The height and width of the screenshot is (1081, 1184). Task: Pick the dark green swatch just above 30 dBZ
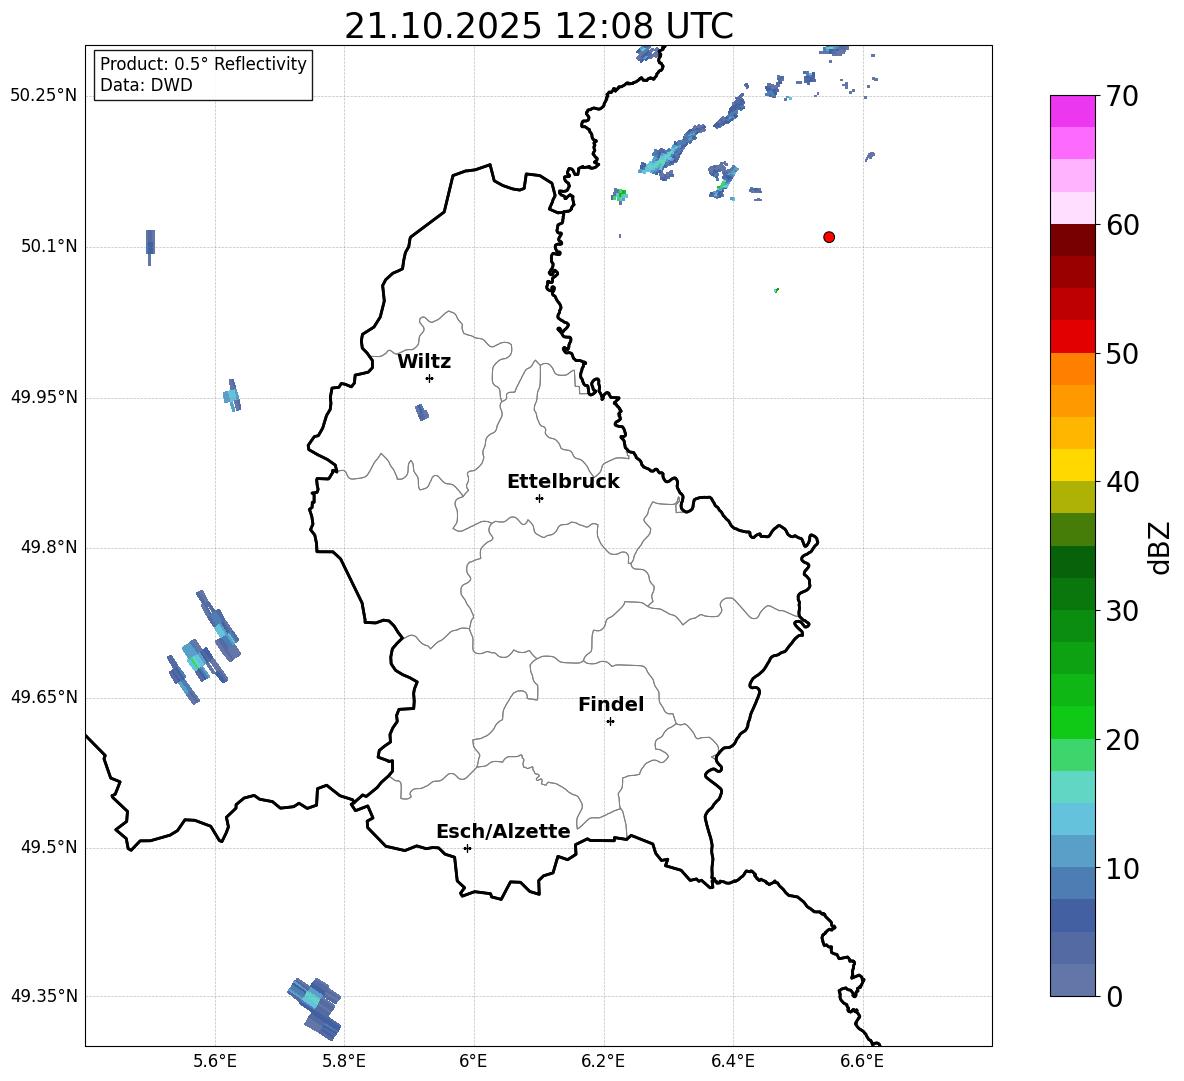[1073, 594]
